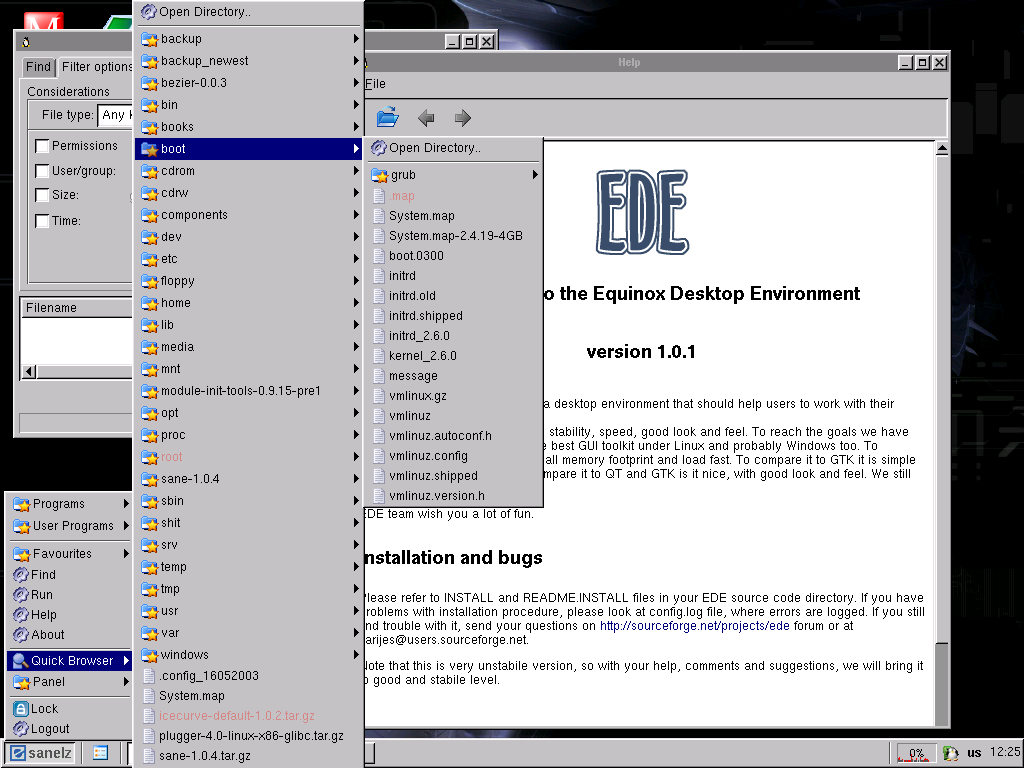Click the penguin icon in Find window titlebar
1024x768 pixels.
tap(26, 42)
